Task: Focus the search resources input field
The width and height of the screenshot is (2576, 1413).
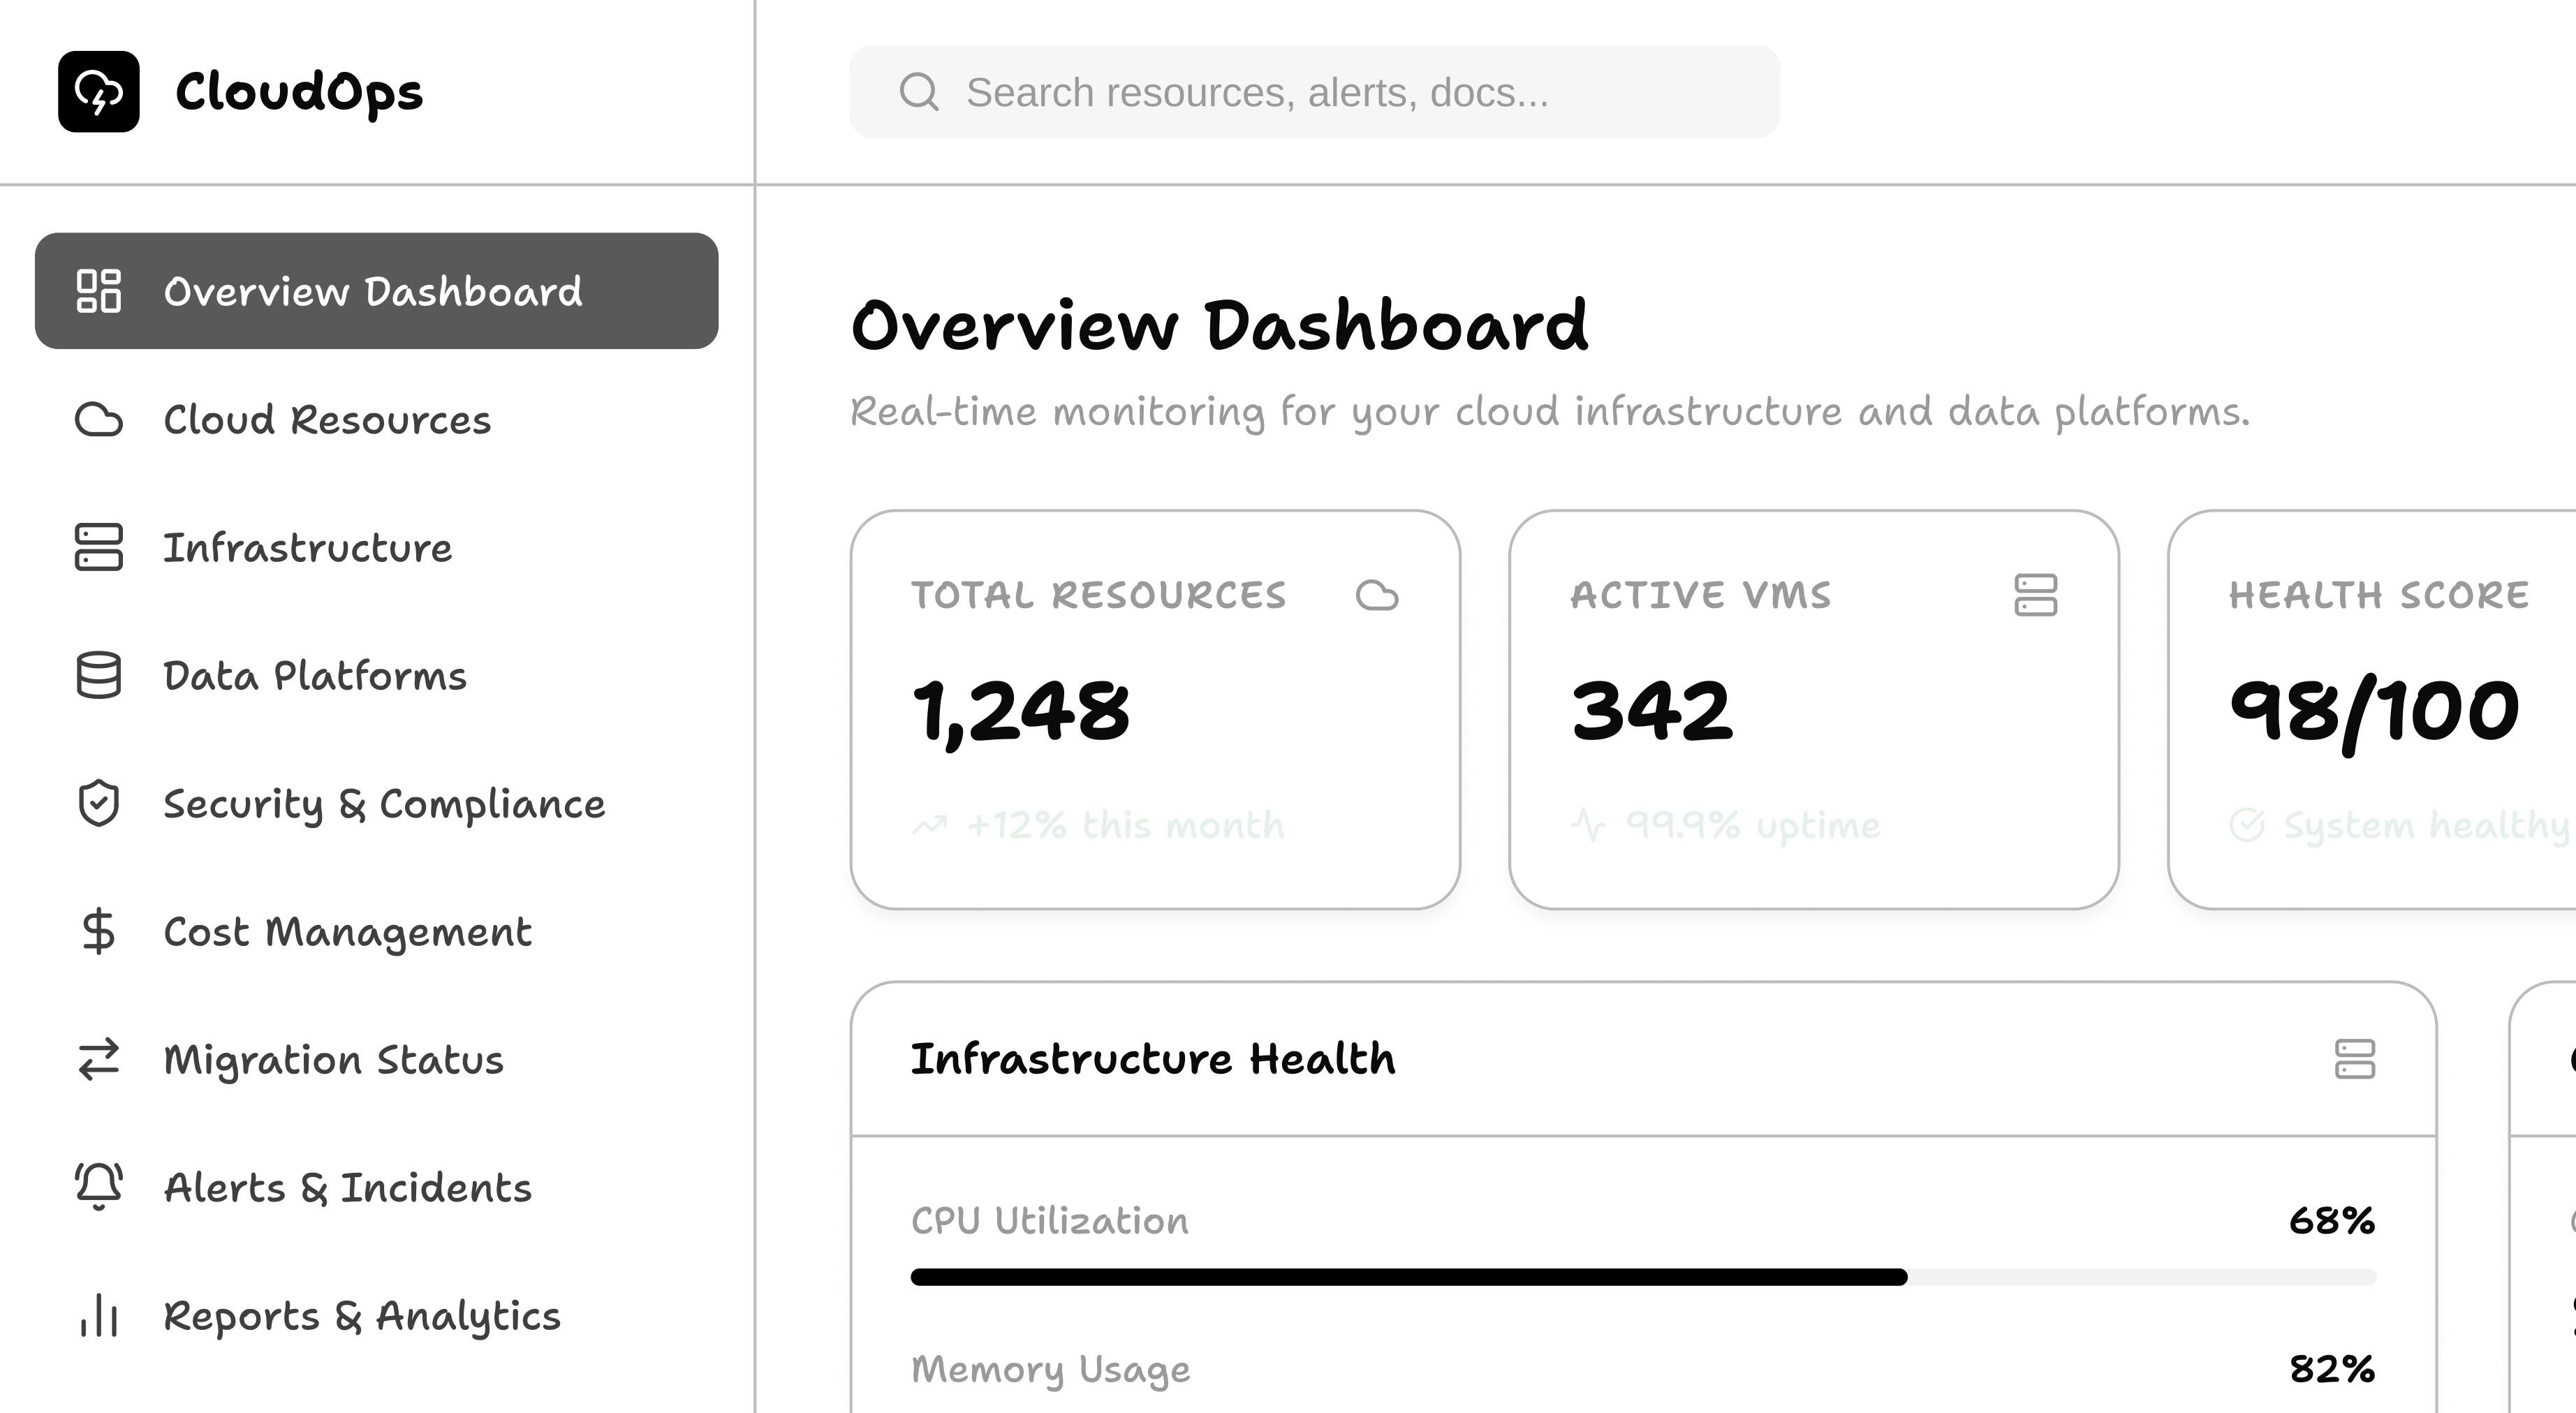Action: tap(1330, 92)
